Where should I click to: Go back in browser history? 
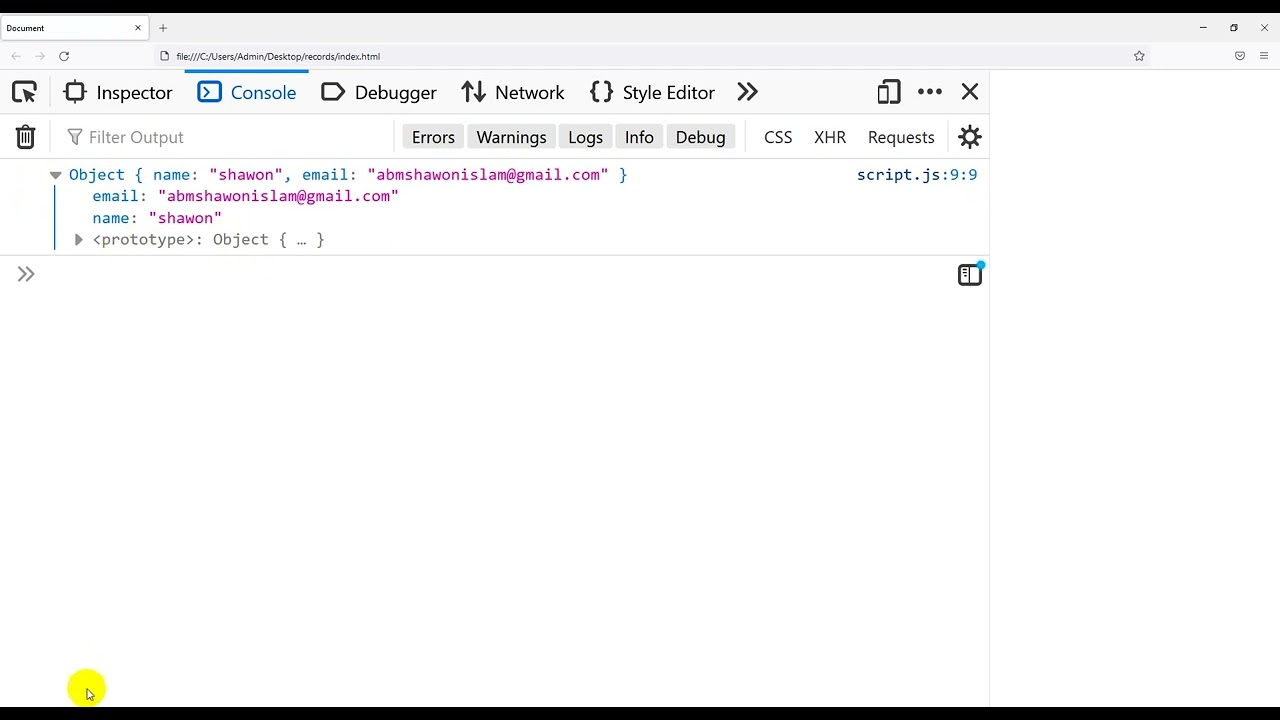(16, 56)
